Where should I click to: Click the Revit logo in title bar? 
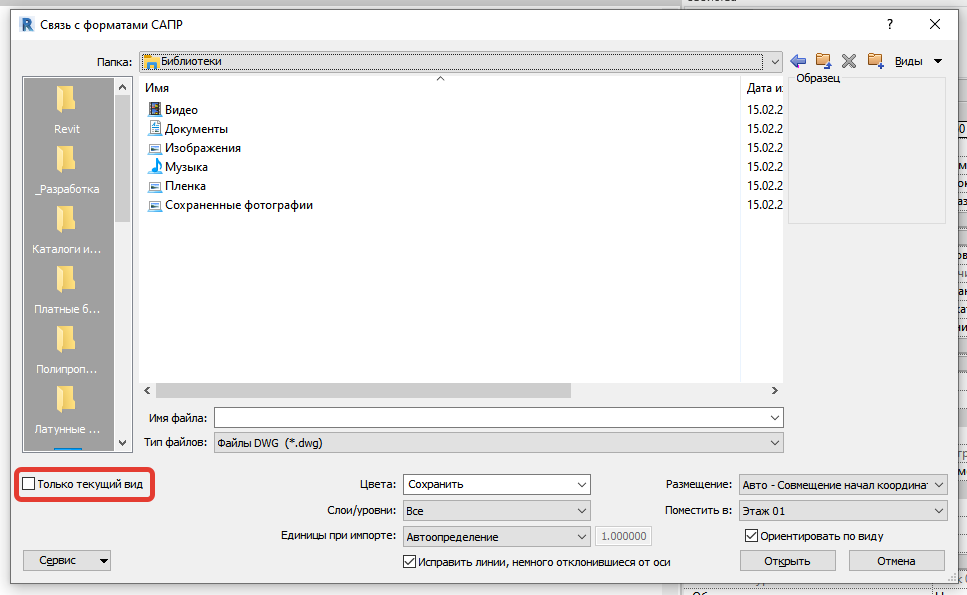click(27, 25)
